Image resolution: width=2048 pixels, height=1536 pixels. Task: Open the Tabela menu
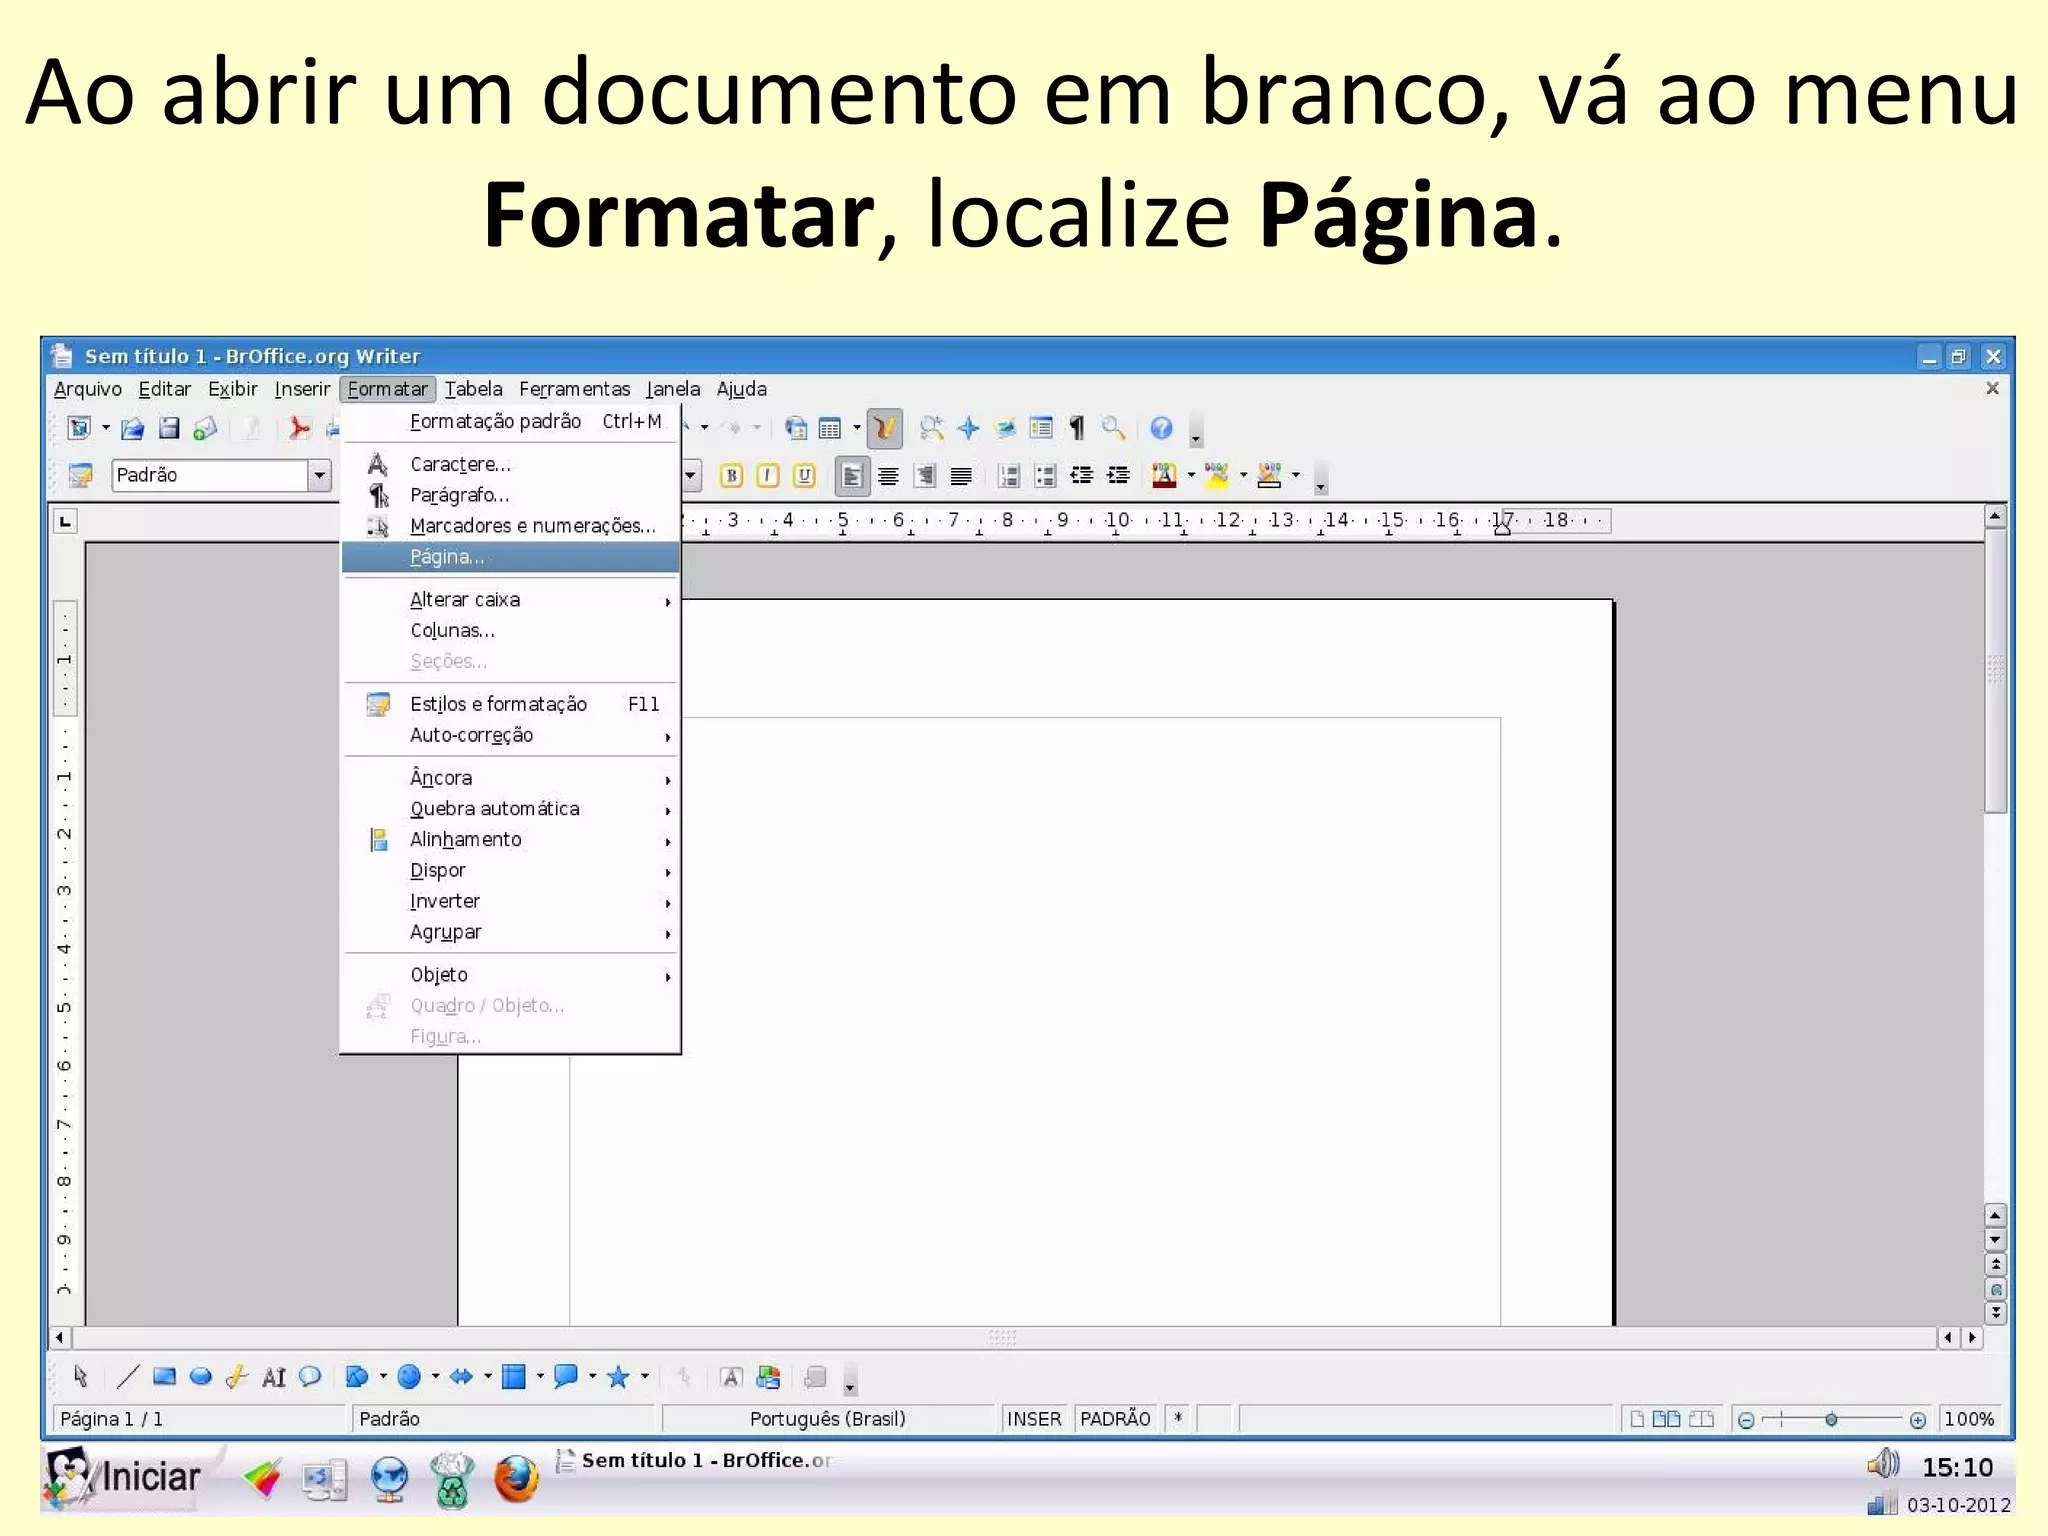pyautogui.click(x=473, y=389)
